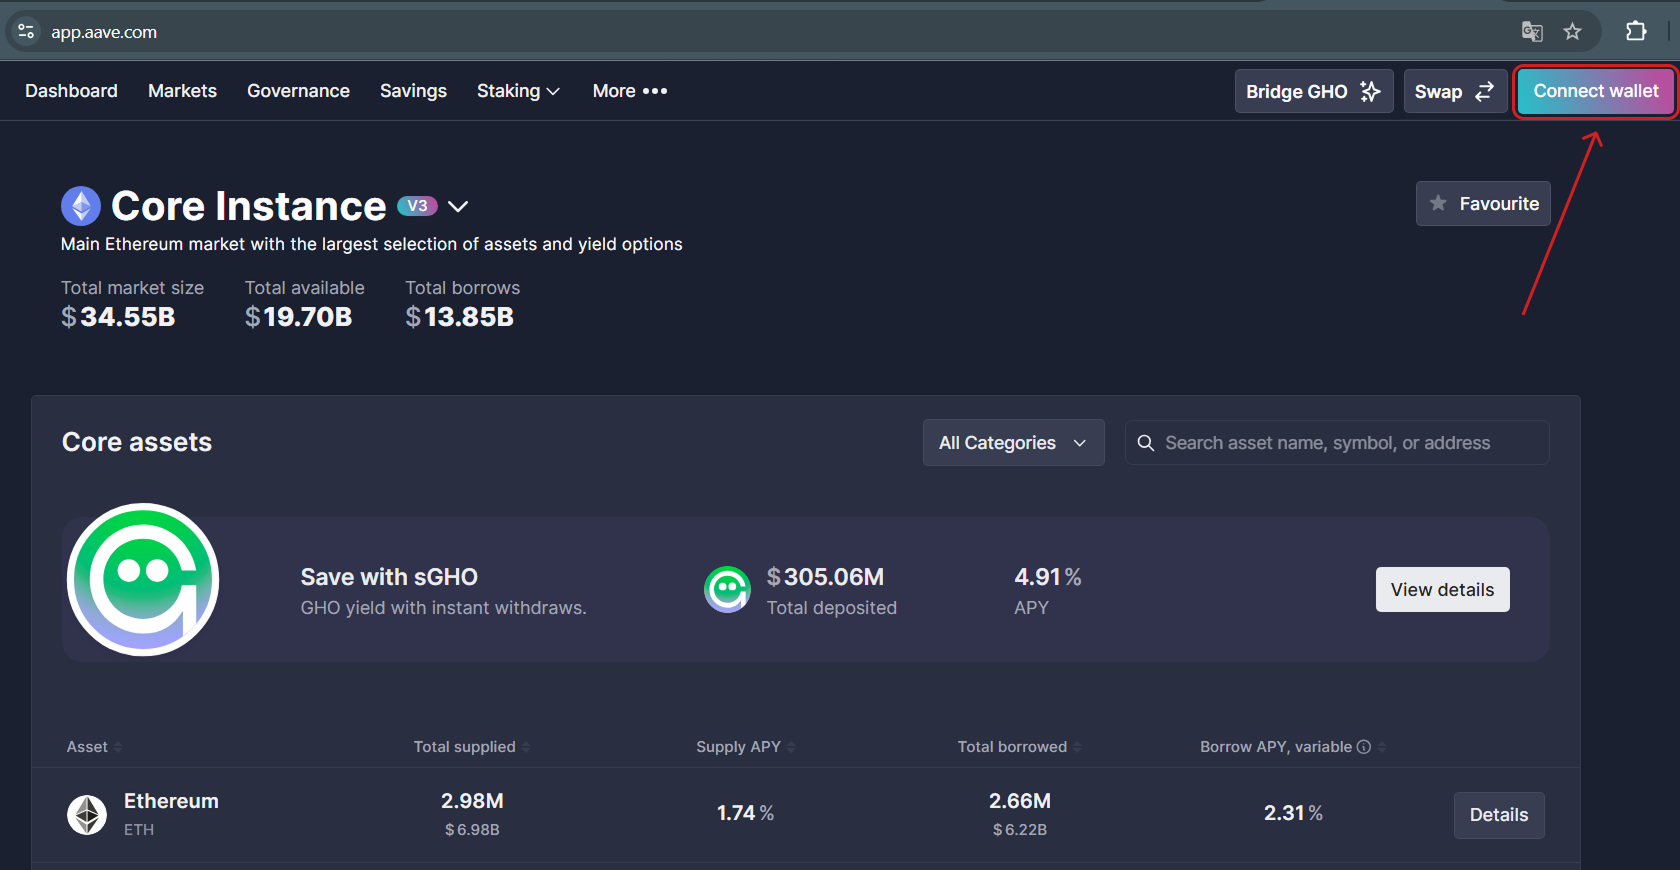The width and height of the screenshot is (1680, 870).
Task: Click the info icon next to Borrow APY, variable
Action: pyautogui.click(x=1363, y=747)
